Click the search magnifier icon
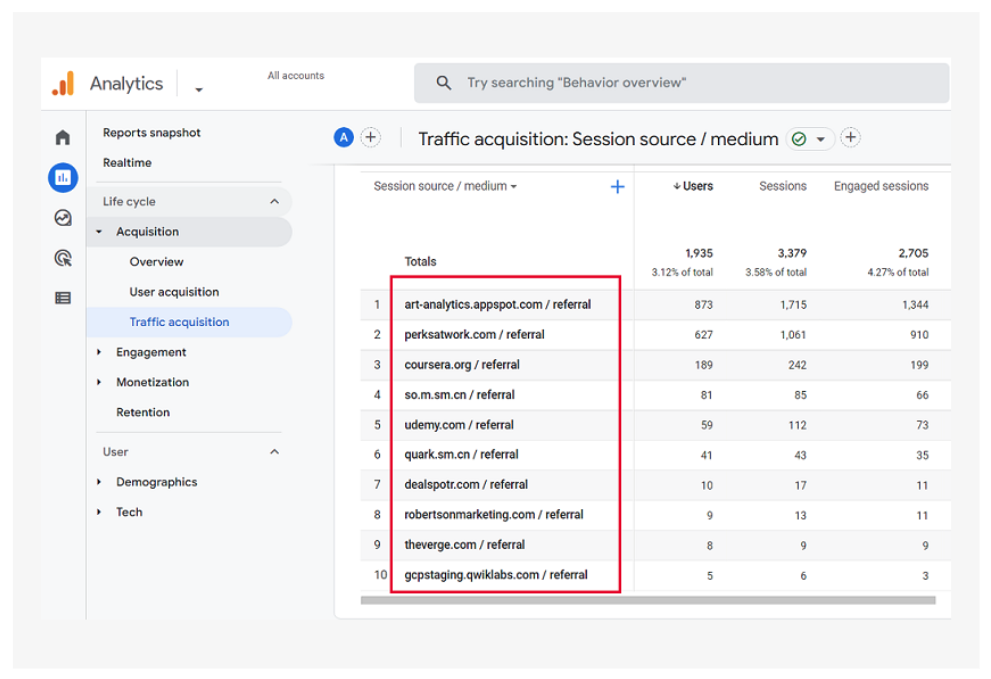This screenshot has width=991, height=679. (x=444, y=83)
